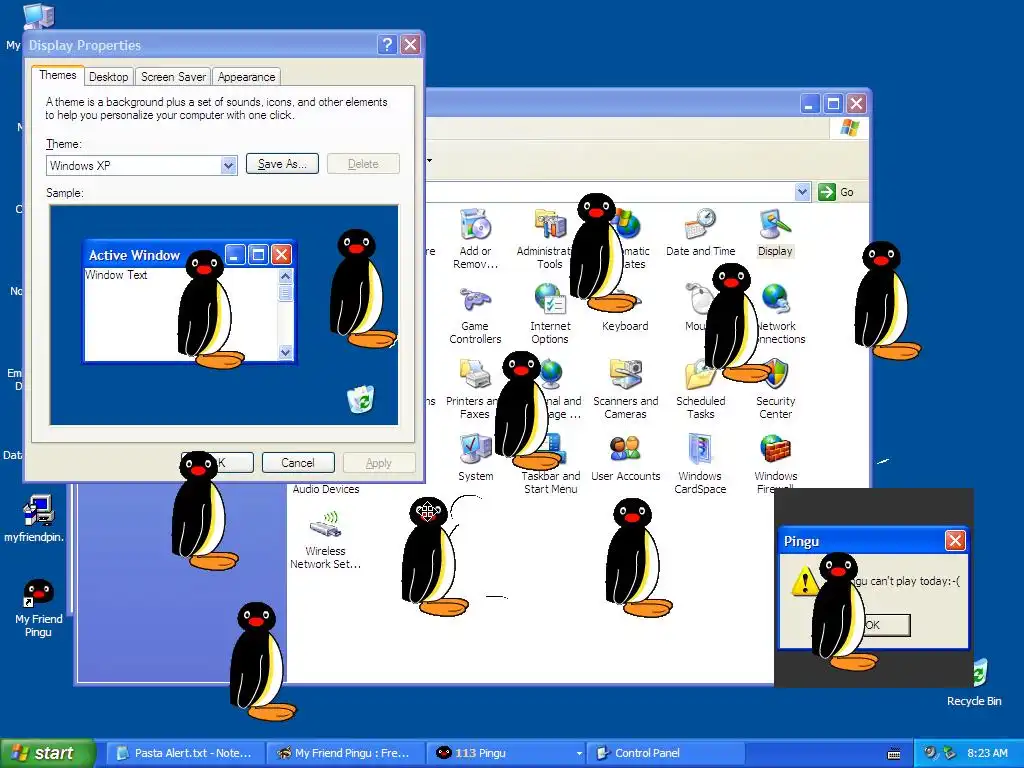Viewport: 1024px width, 768px height.
Task: Expand the Theme combo box showing Windows XP
Action: 228,165
